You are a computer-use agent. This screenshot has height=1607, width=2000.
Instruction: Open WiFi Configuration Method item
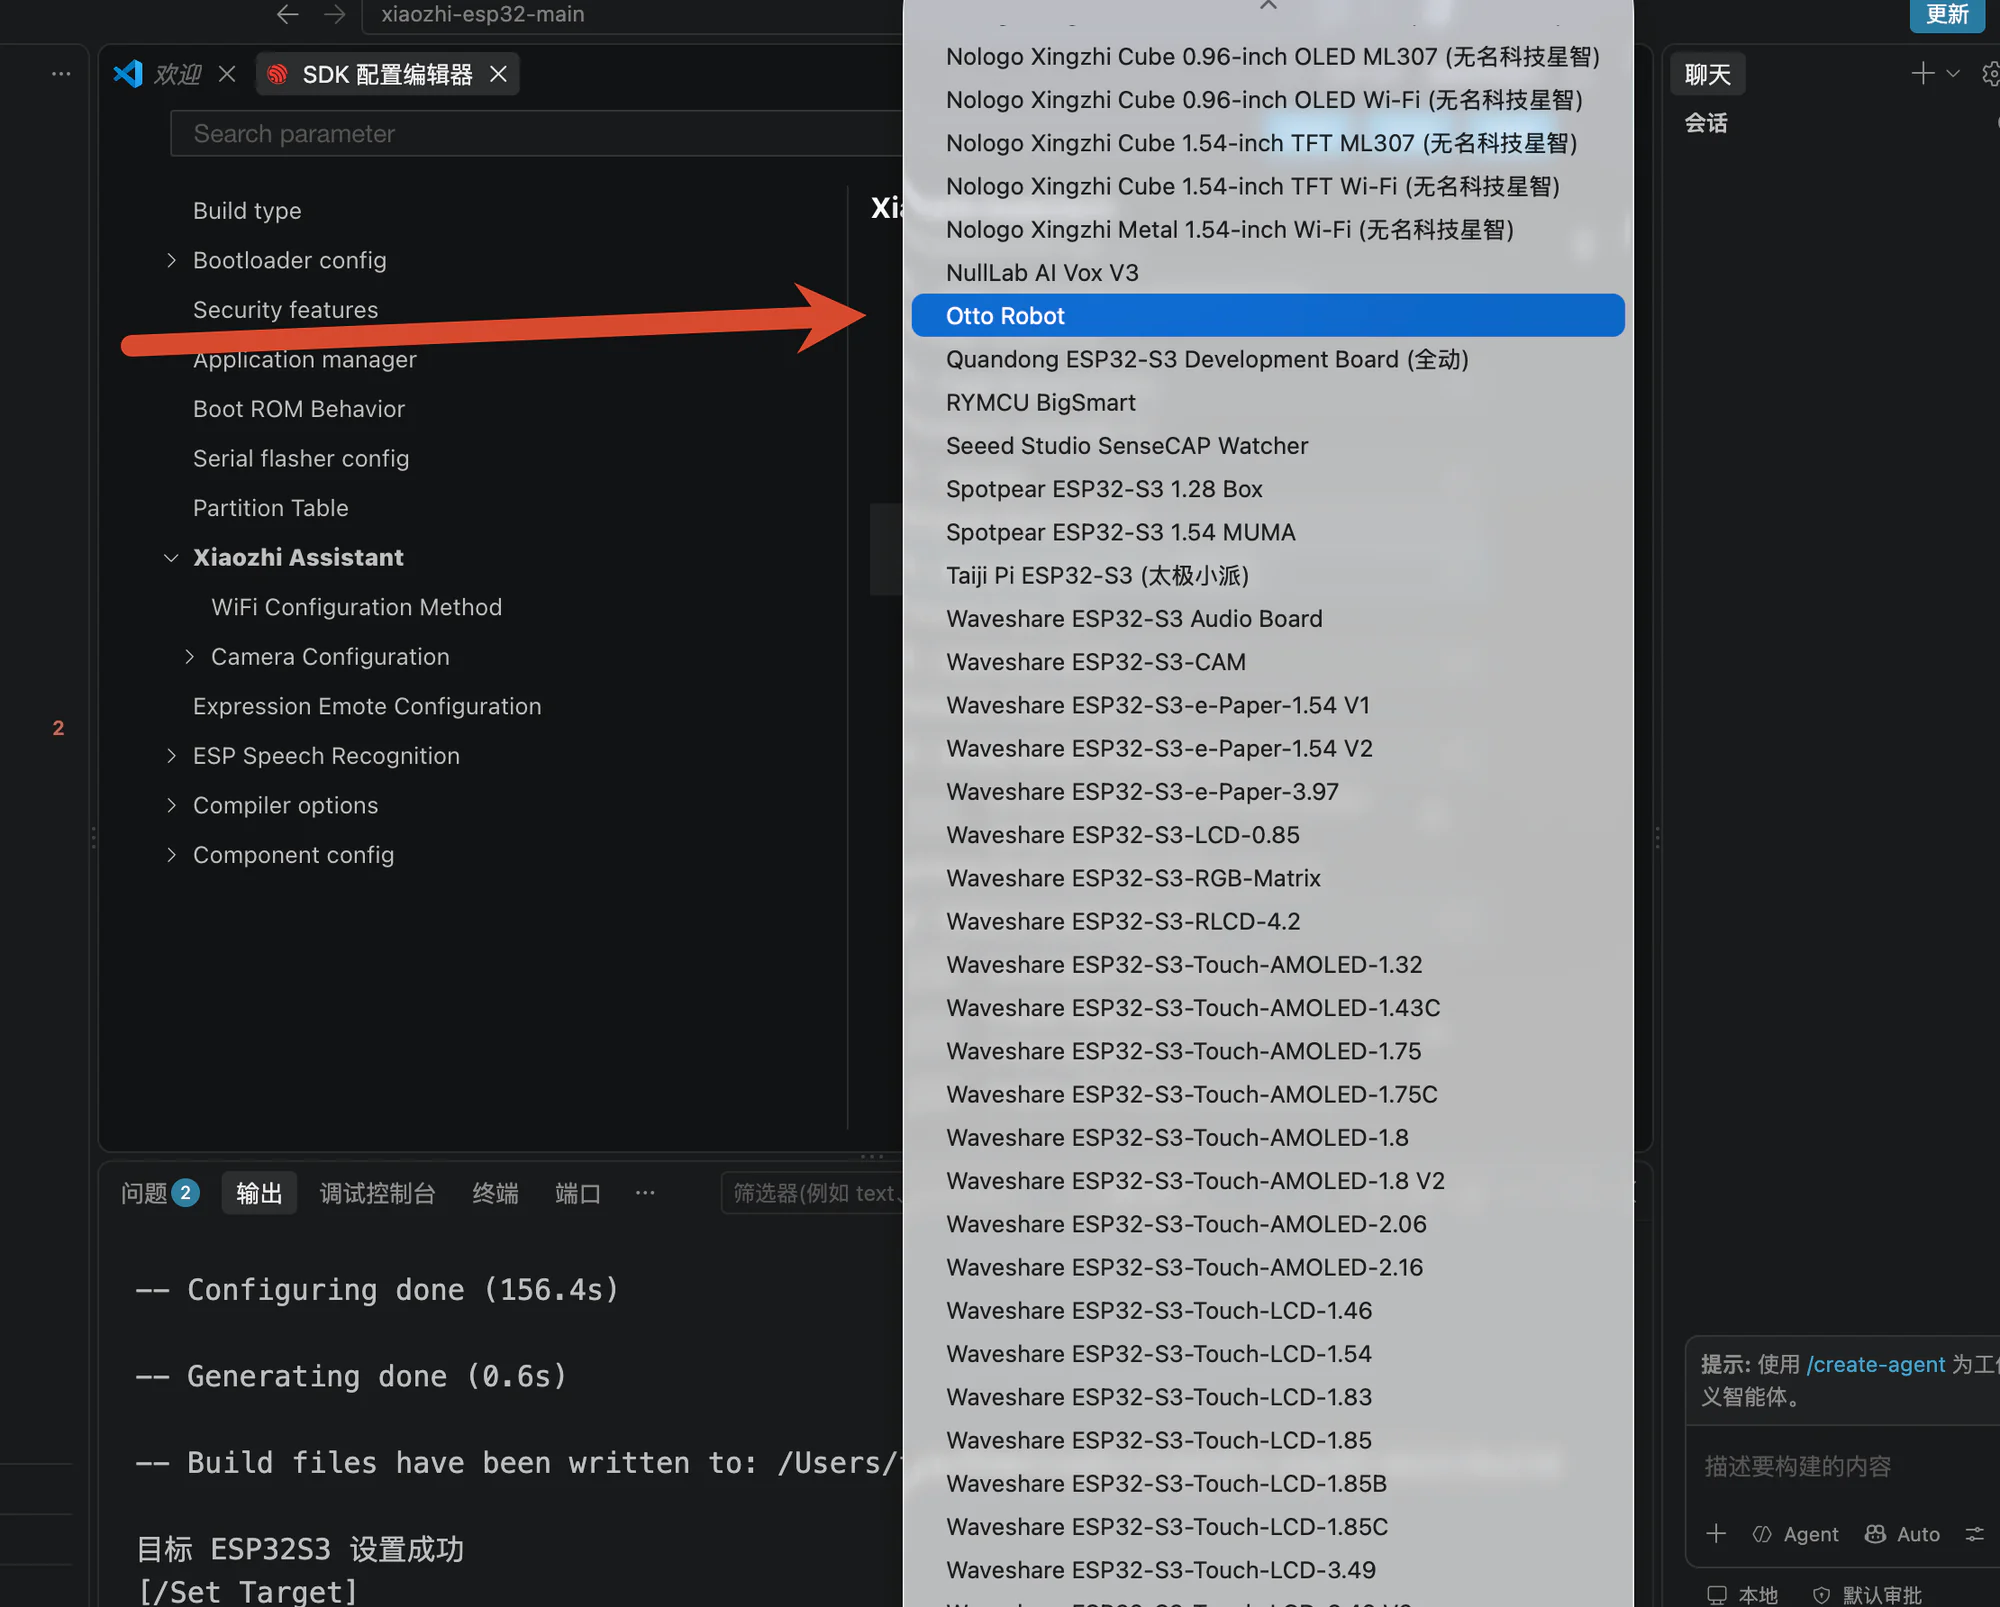356,607
